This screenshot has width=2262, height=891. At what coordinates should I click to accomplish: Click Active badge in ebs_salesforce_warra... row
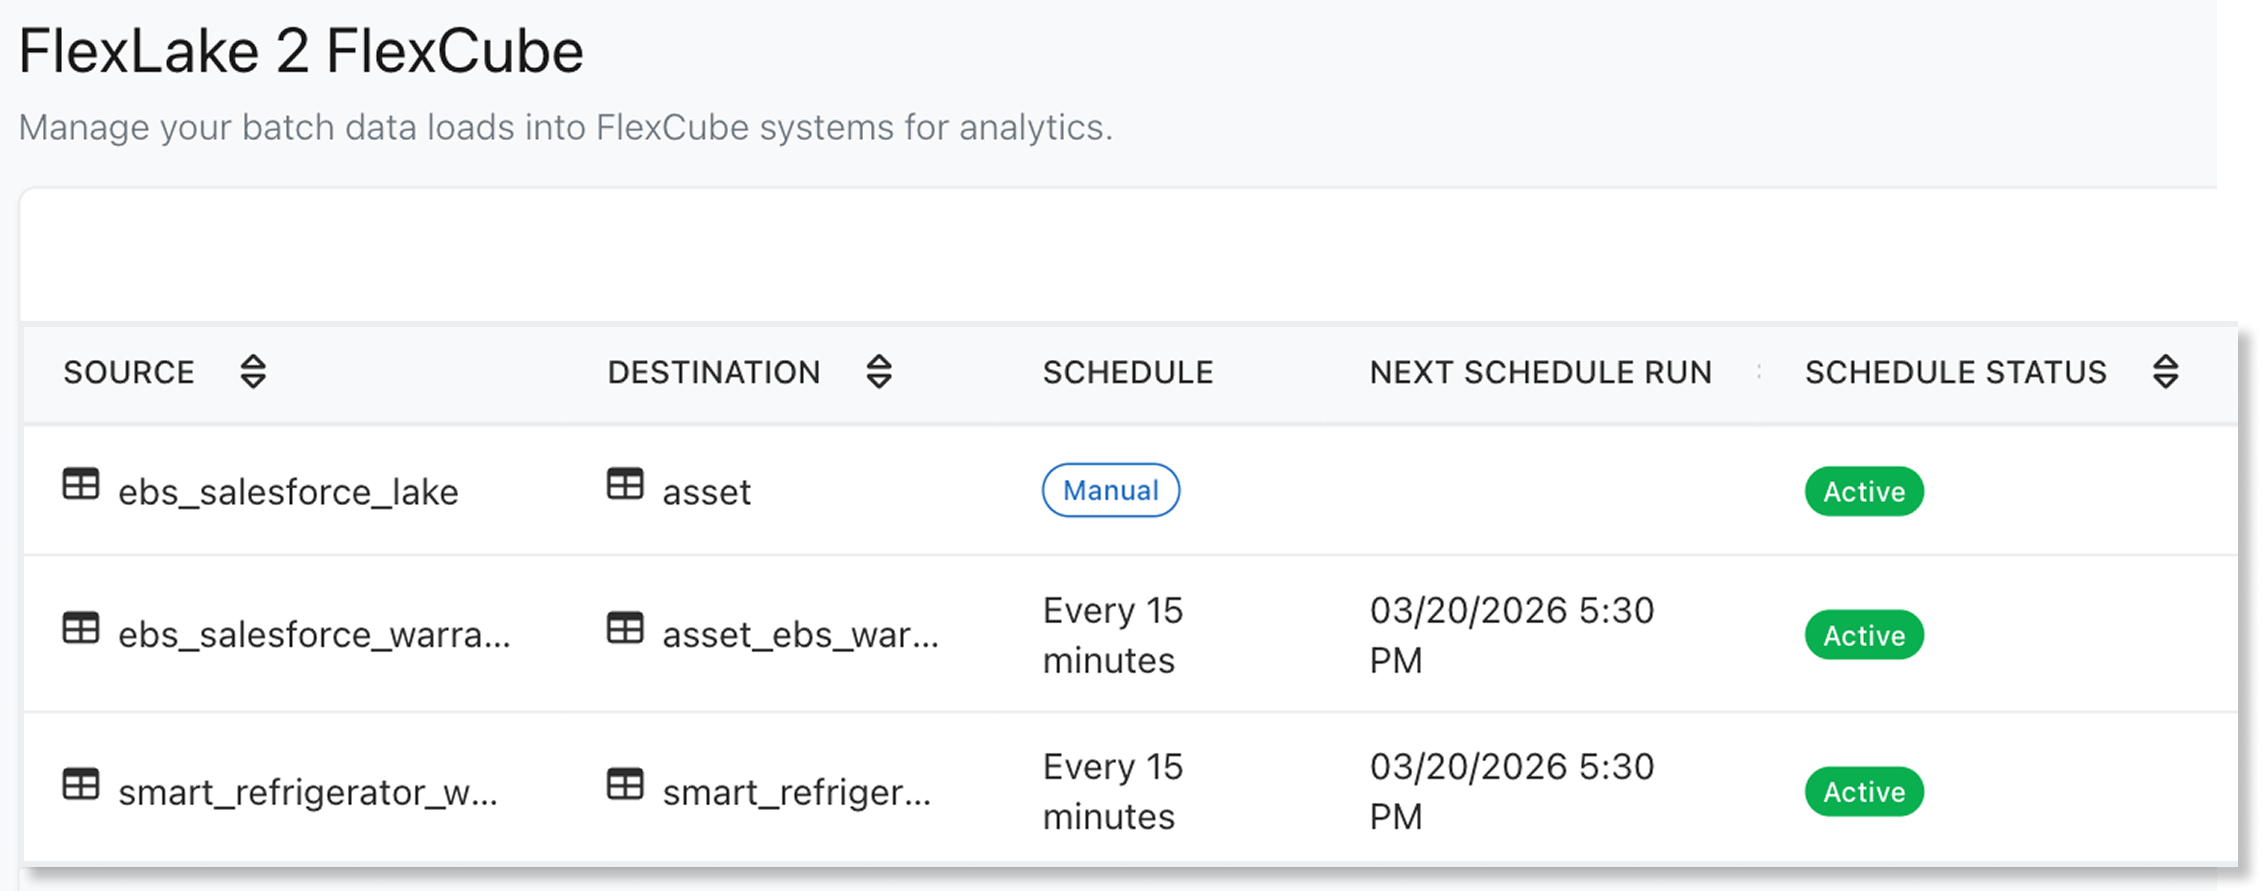coord(1864,635)
